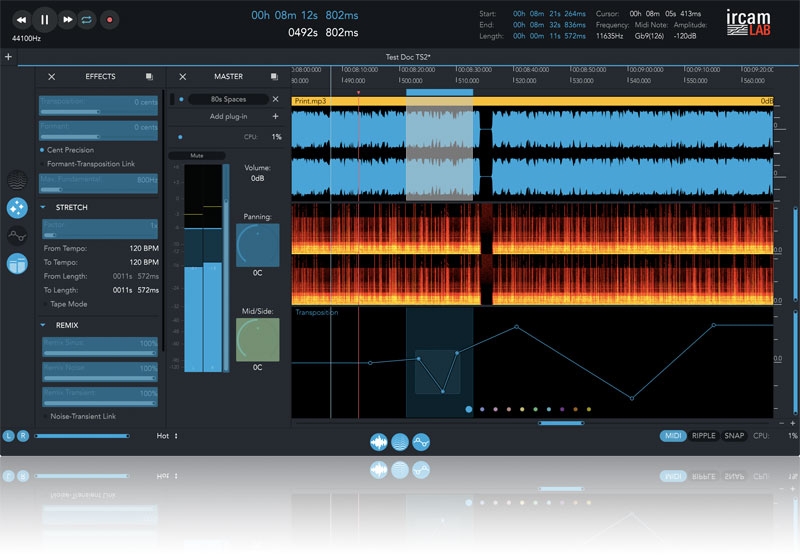Screen dimensions: 800x556
Task: Show the waveform view using bottom icon
Action: point(379,441)
